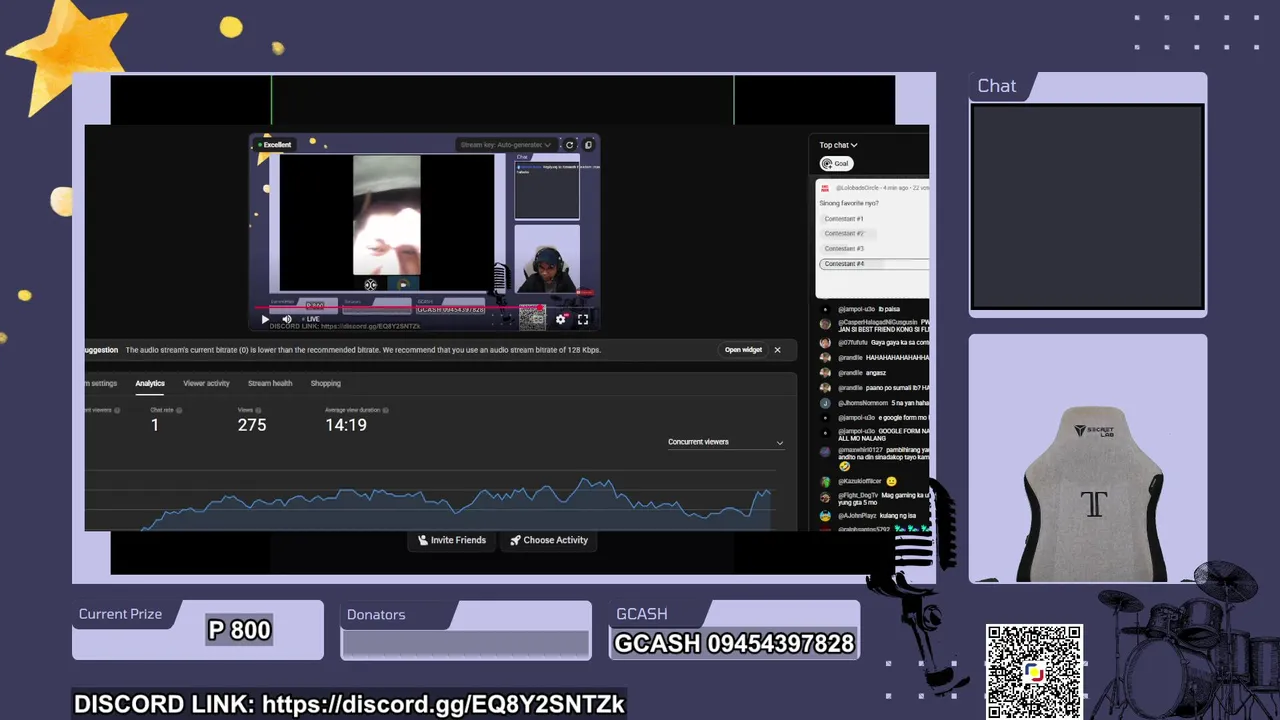Image resolution: width=1280 pixels, height=720 pixels.
Task: Click the large QR code
Action: (x=1034, y=672)
